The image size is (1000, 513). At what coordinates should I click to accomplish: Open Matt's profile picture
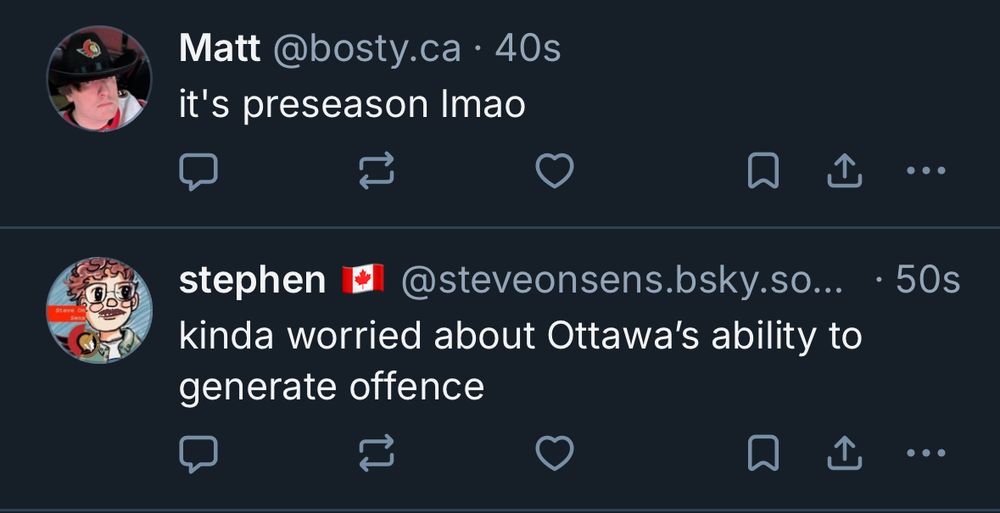[x=98, y=78]
